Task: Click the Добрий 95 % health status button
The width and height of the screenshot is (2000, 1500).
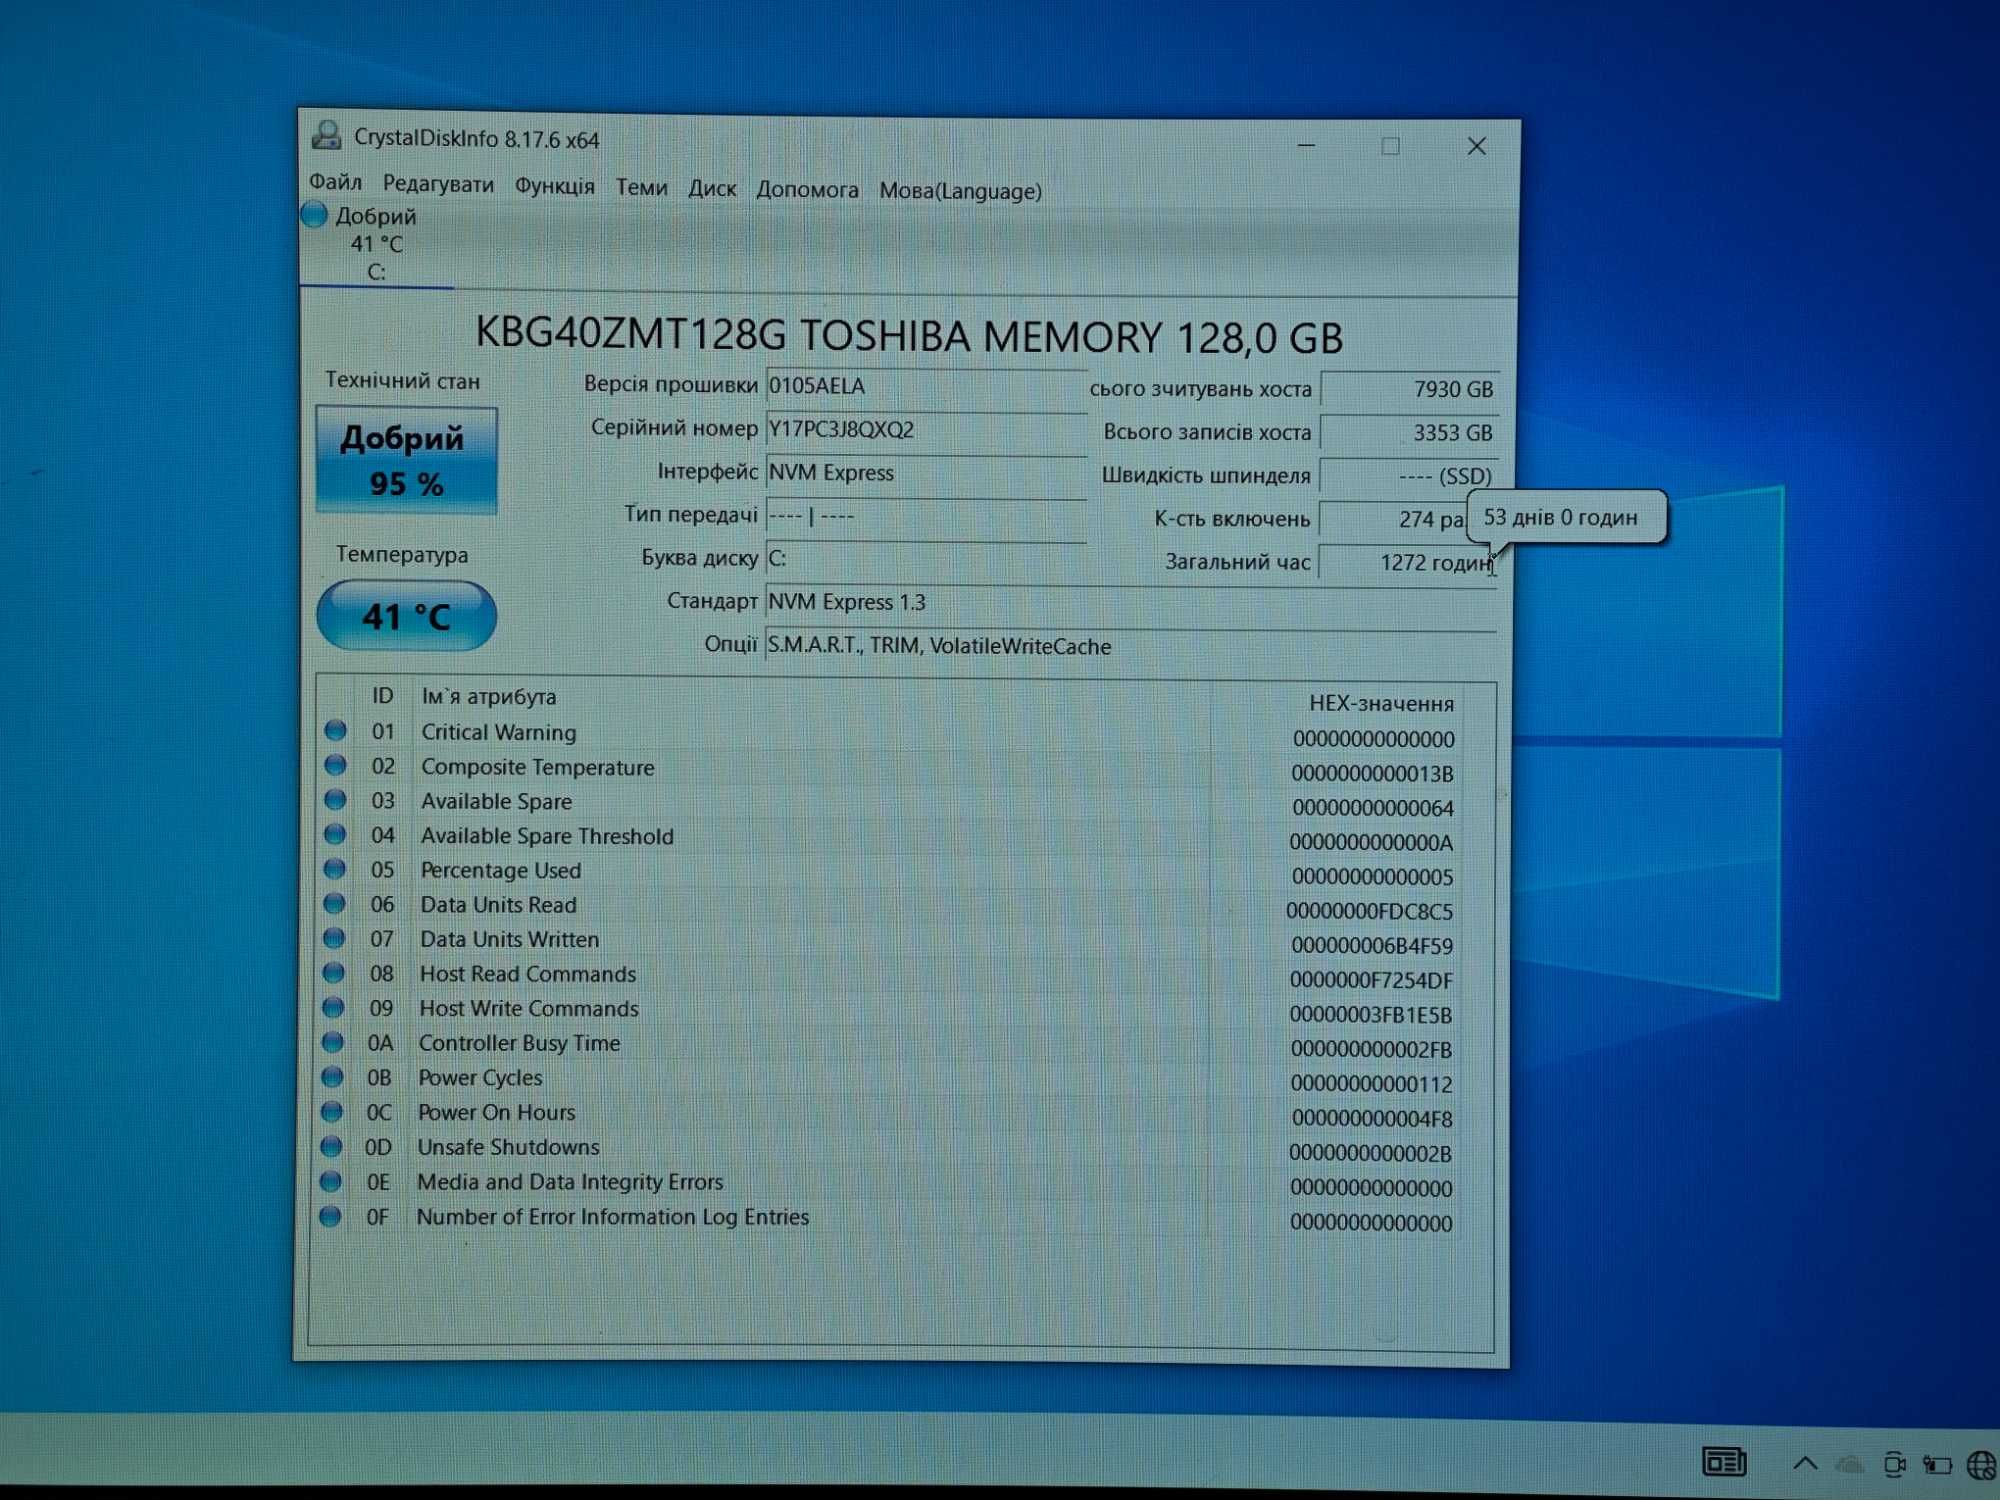Action: pyautogui.click(x=406, y=460)
